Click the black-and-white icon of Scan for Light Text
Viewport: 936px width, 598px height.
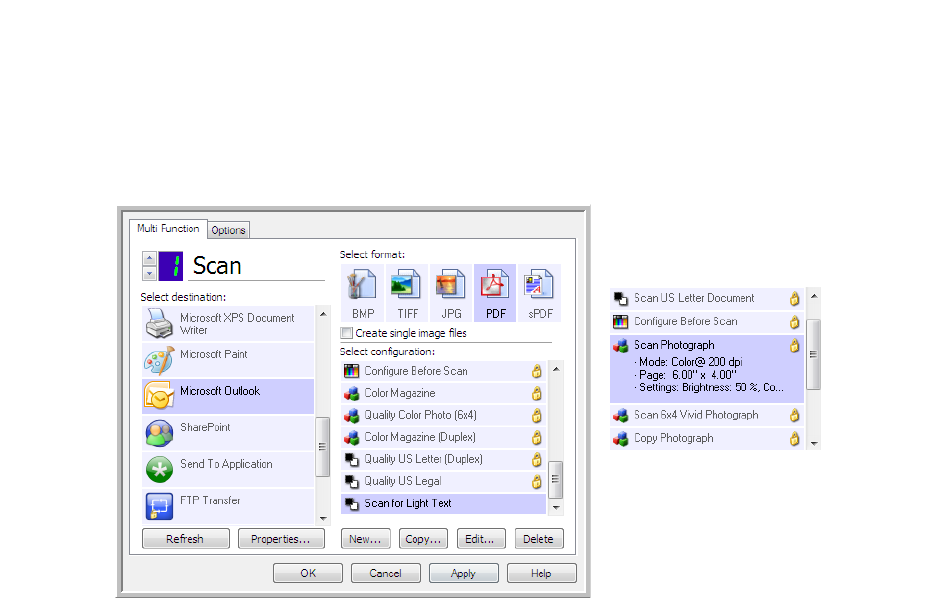coord(352,504)
